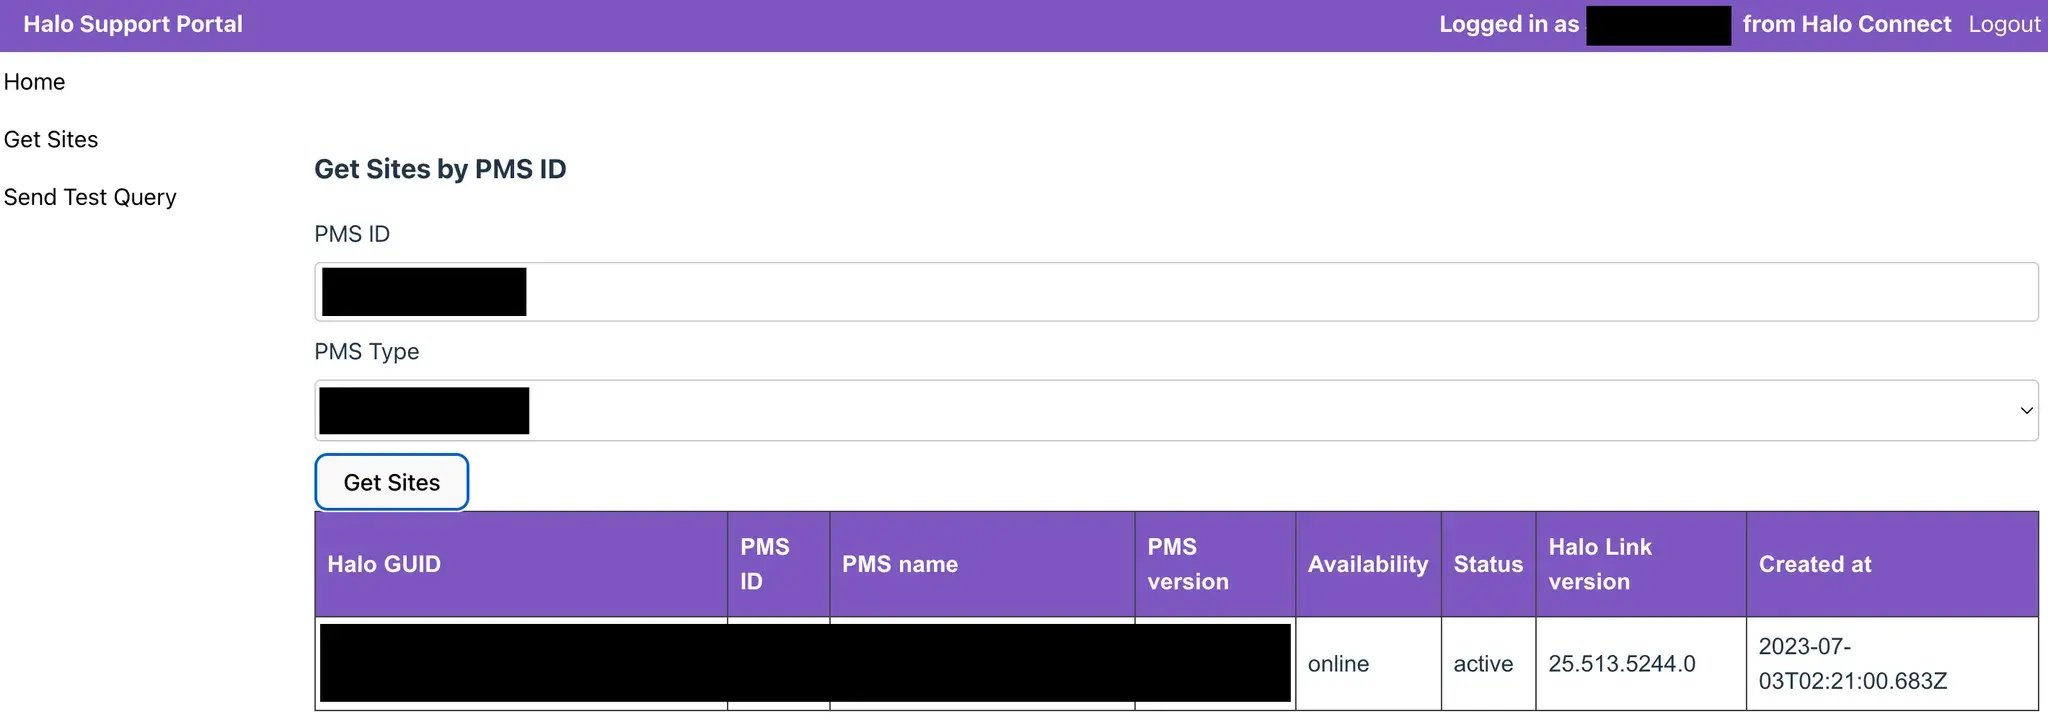
Task: Click the Created at column header
Action: 1892,564
